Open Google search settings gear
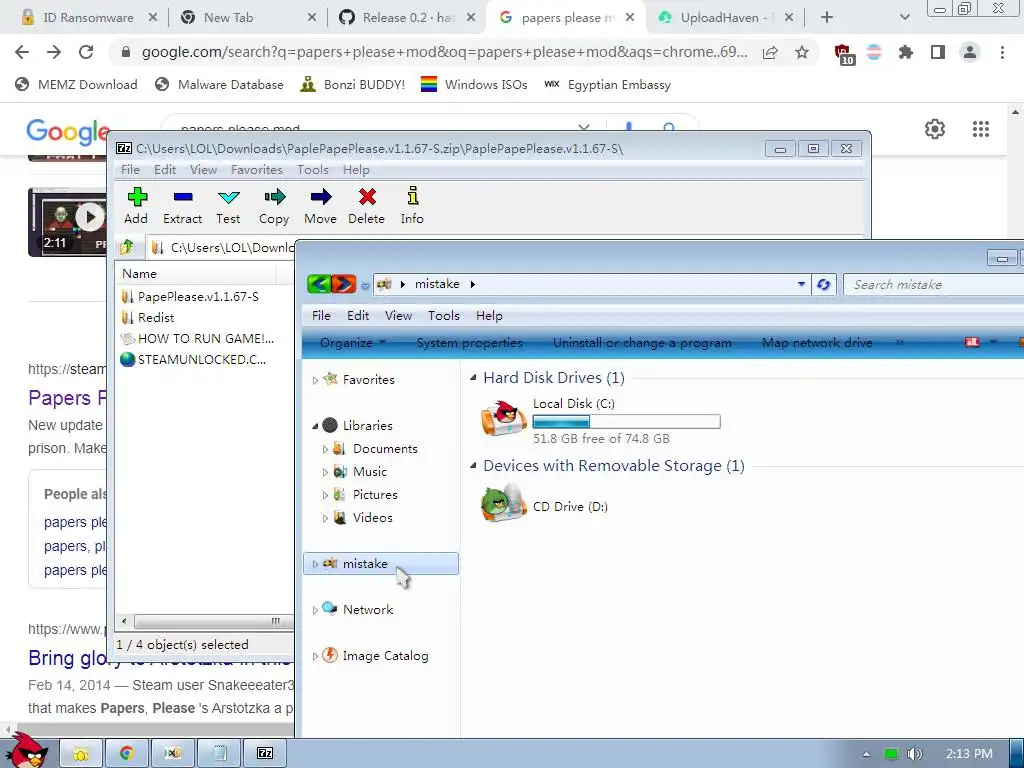 point(935,129)
